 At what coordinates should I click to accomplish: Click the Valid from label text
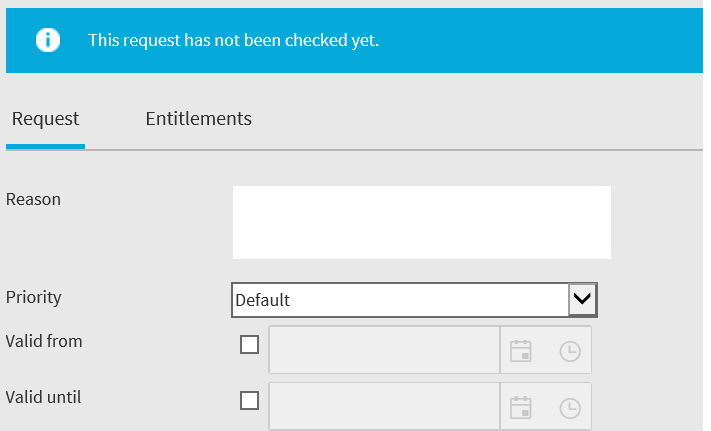[x=44, y=341]
